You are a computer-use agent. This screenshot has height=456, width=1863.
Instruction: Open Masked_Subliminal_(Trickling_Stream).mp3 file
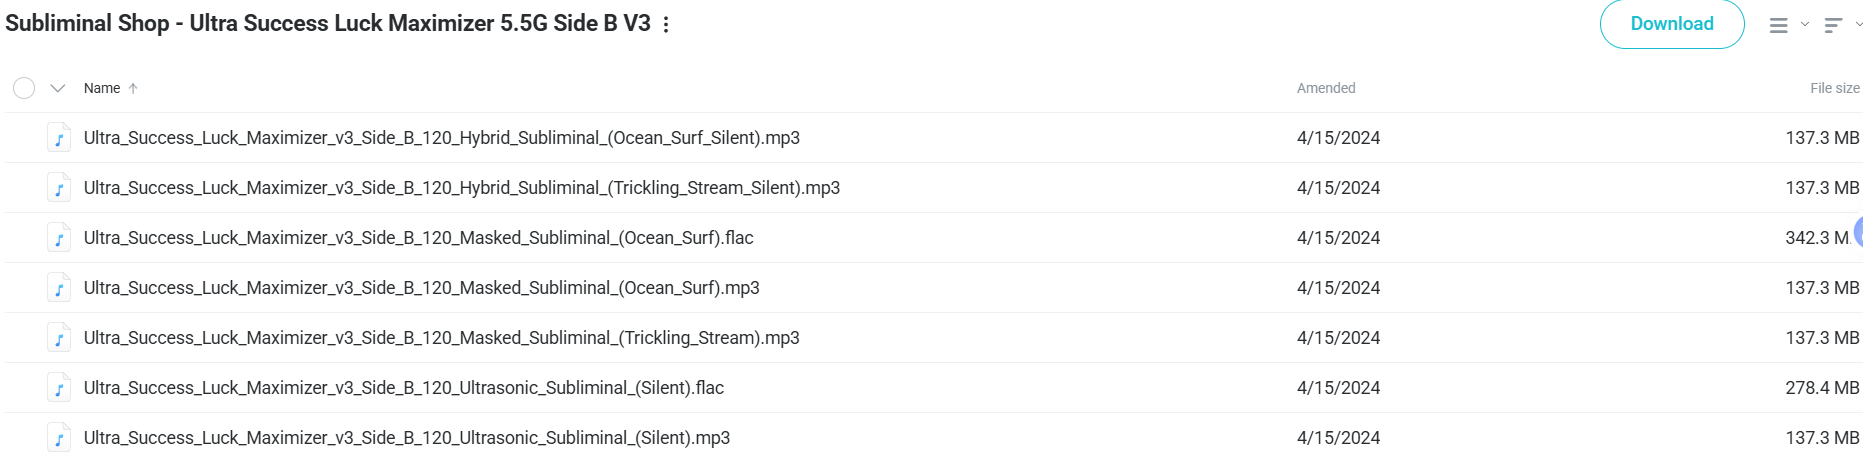pos(442,338)
